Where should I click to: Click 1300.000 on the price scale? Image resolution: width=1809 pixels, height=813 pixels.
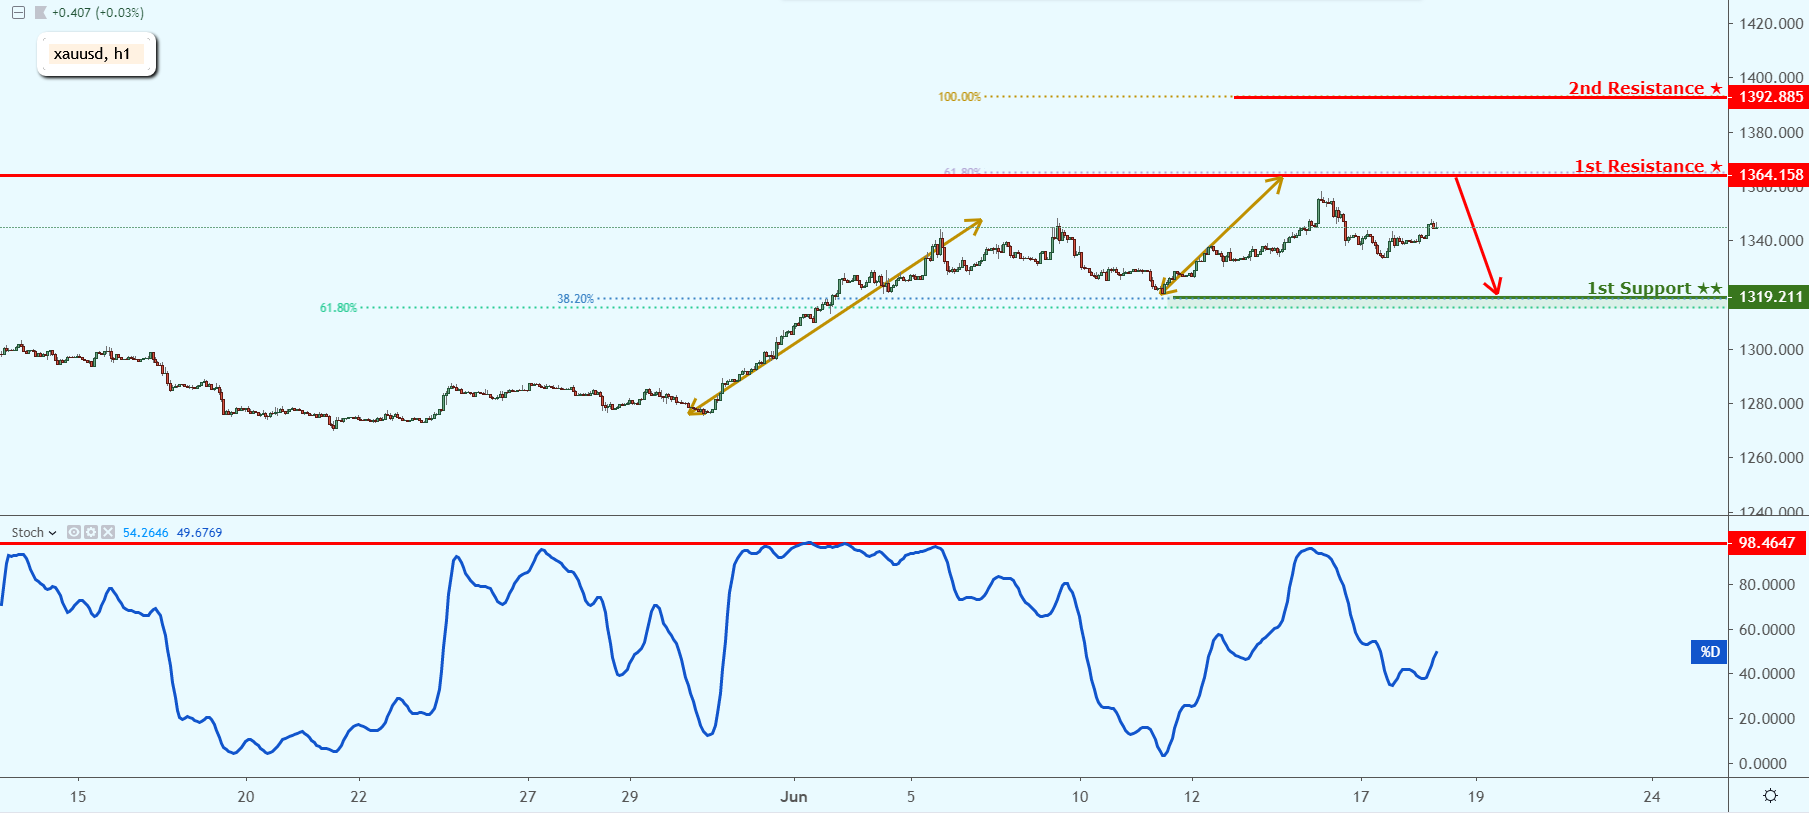click(x=1771, y=350)
